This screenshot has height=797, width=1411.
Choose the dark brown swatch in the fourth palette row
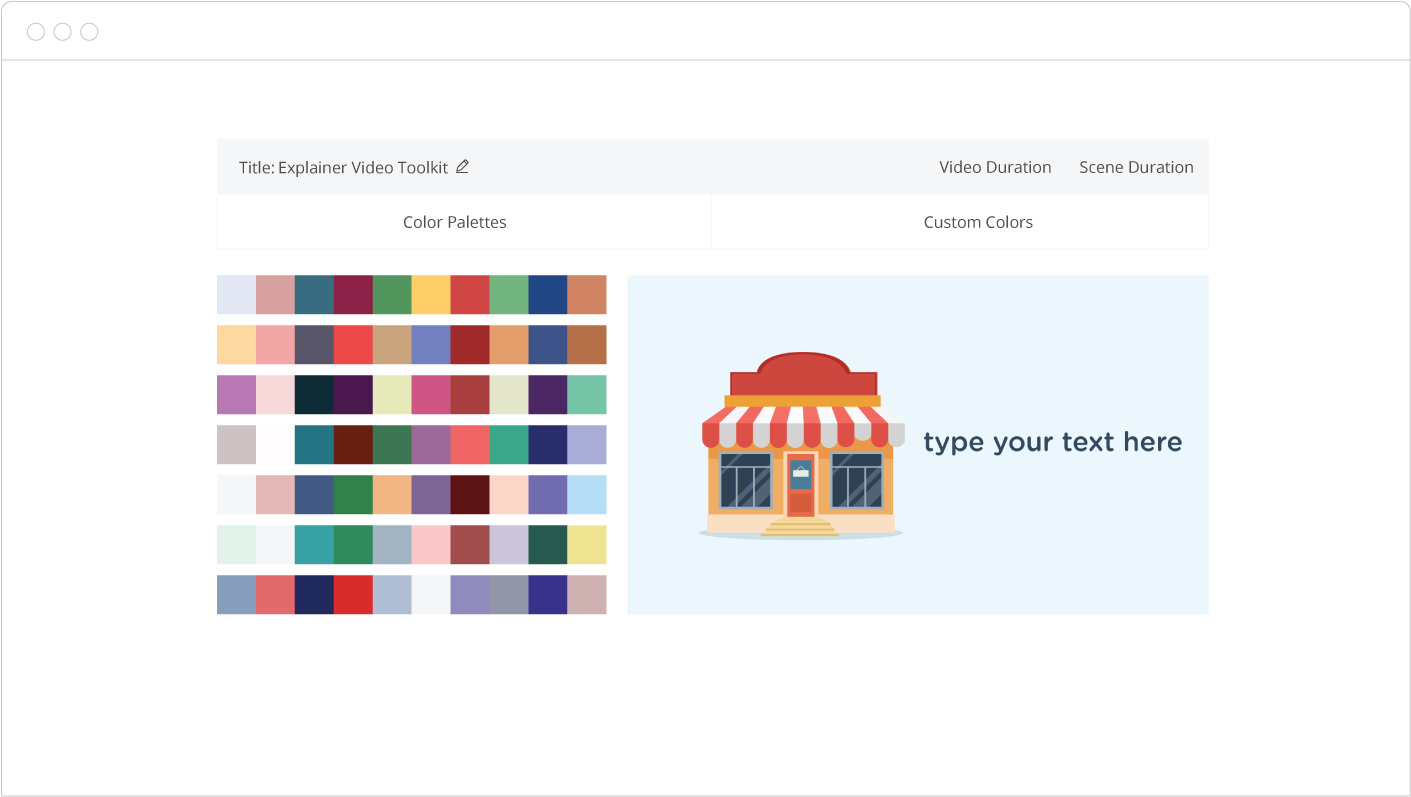(x=353, y=444)
